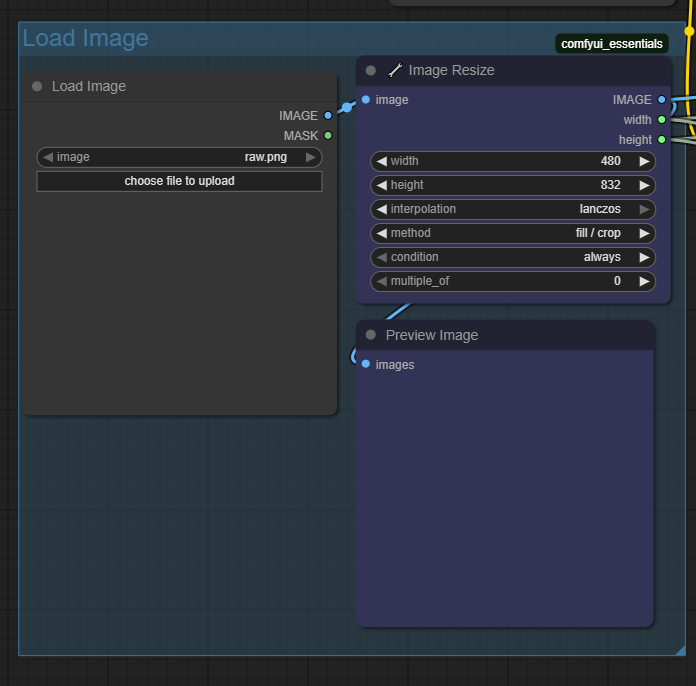Click the MASK output socket of Load Image
Image resolution: width=696 pixels, height=686 pixels.
tap(328, 135)
